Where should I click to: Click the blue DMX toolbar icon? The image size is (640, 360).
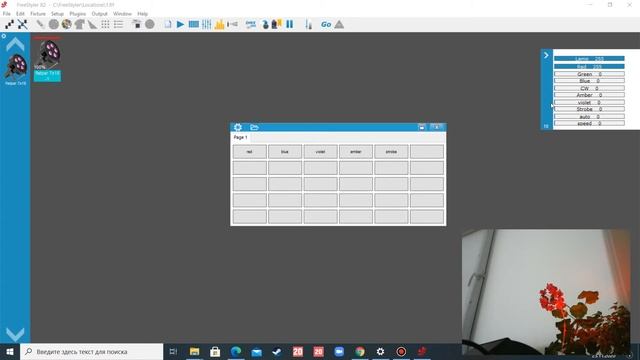(x=251, y=24)
